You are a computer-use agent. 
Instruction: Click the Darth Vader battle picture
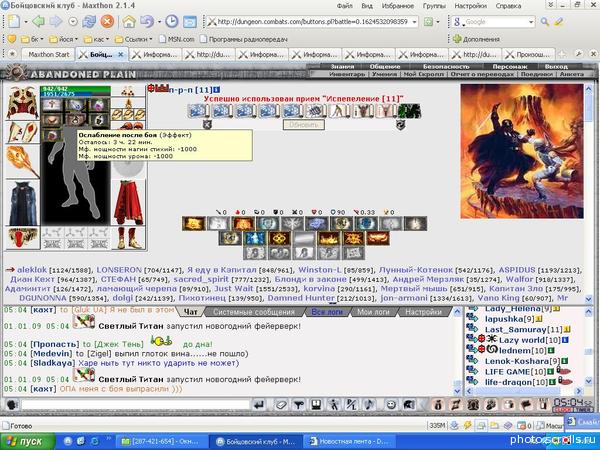coord(522,152)
